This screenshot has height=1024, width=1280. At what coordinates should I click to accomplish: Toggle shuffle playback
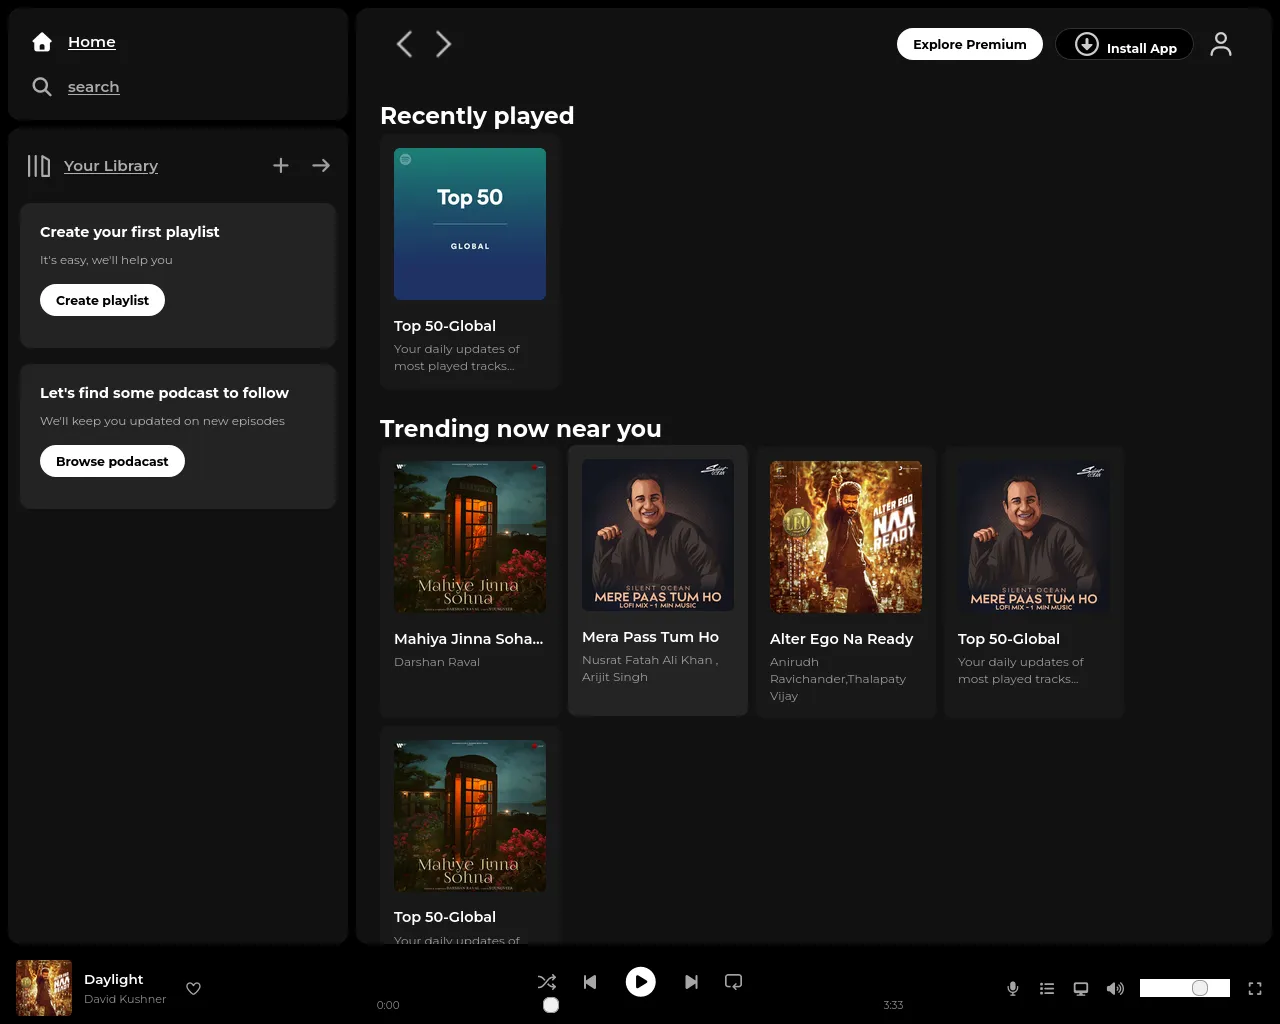point(547,982)
